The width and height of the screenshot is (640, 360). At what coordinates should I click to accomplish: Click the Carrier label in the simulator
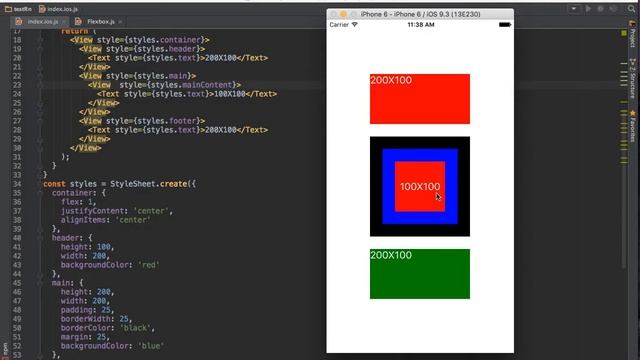click(x=339, y=24)
